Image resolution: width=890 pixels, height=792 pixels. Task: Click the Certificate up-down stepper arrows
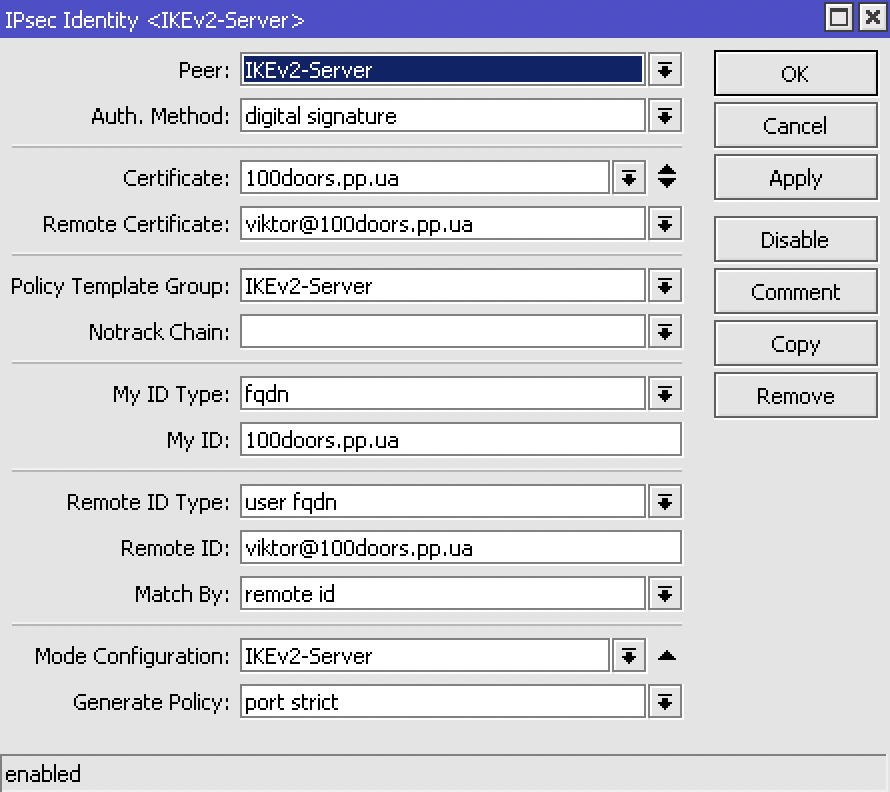664,177
